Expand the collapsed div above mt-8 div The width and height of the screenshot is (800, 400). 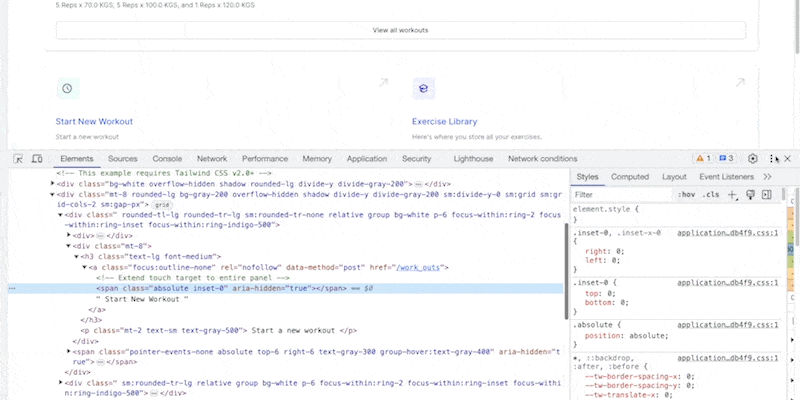(68, 235)
